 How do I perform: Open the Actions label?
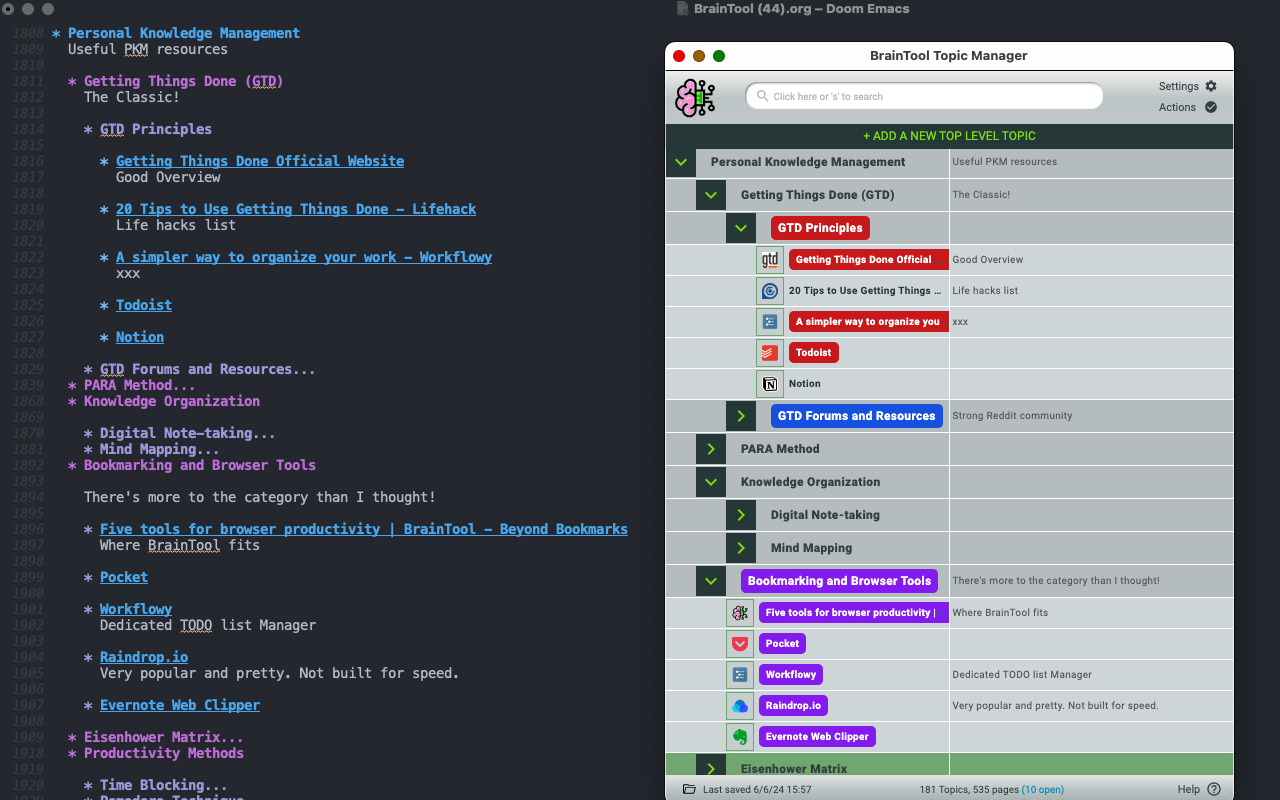click(1177, 107)
